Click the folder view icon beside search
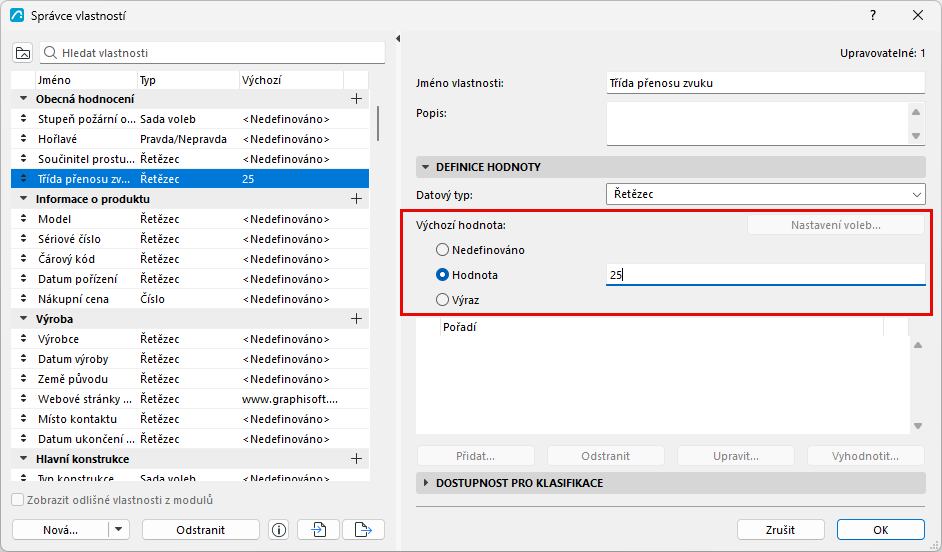Image resolution: width=942 pixels, height=552 pixels. point(23,53)
